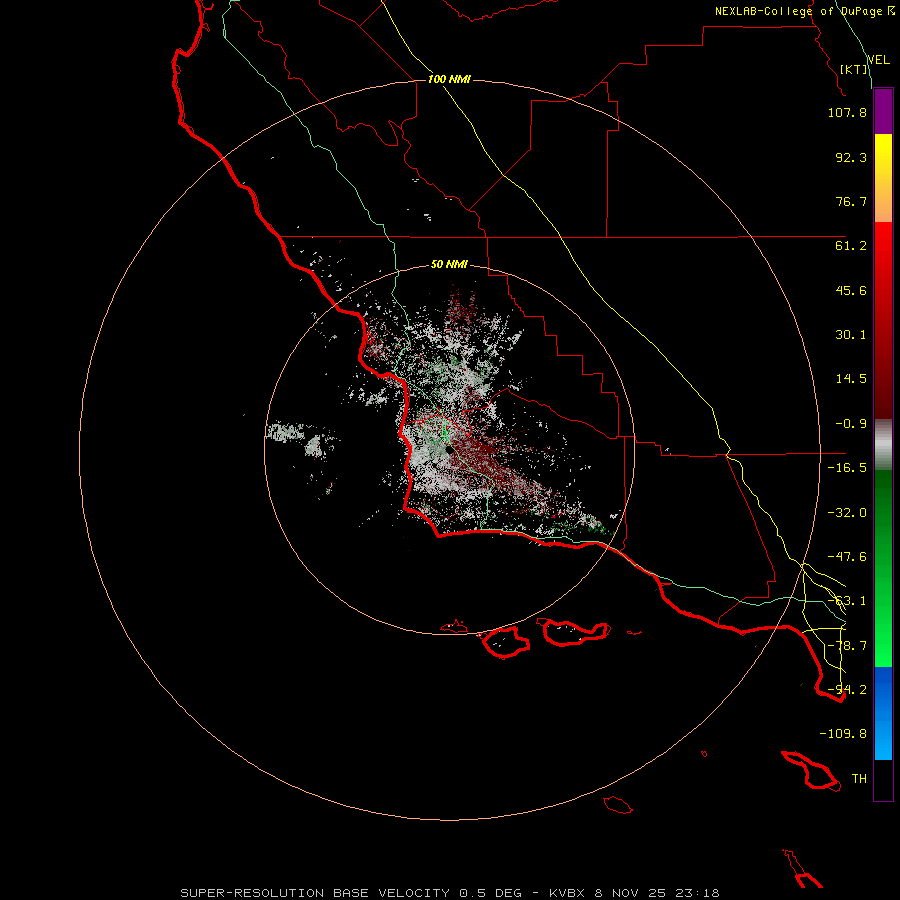Click the black radar site dot at map center
900x900 pixels.
[x=449, y=451]
